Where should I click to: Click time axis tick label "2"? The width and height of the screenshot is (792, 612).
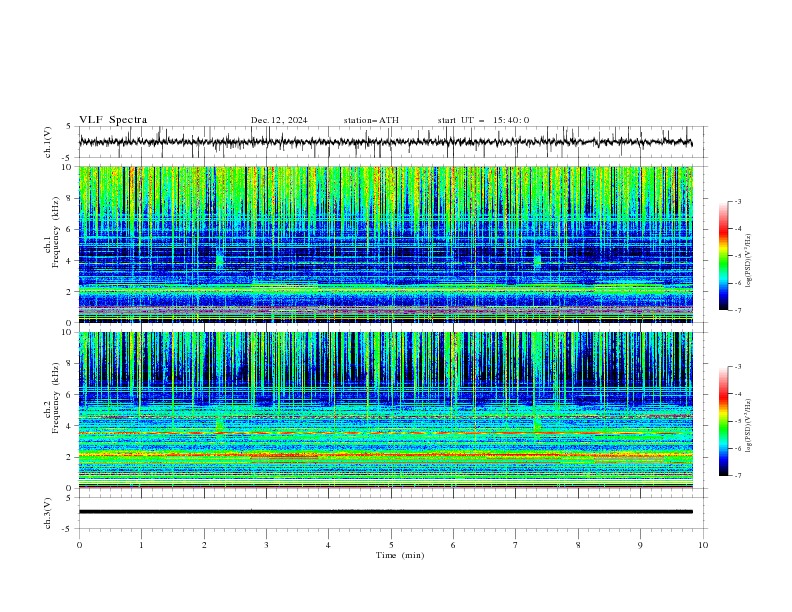[x=204, y=545]
